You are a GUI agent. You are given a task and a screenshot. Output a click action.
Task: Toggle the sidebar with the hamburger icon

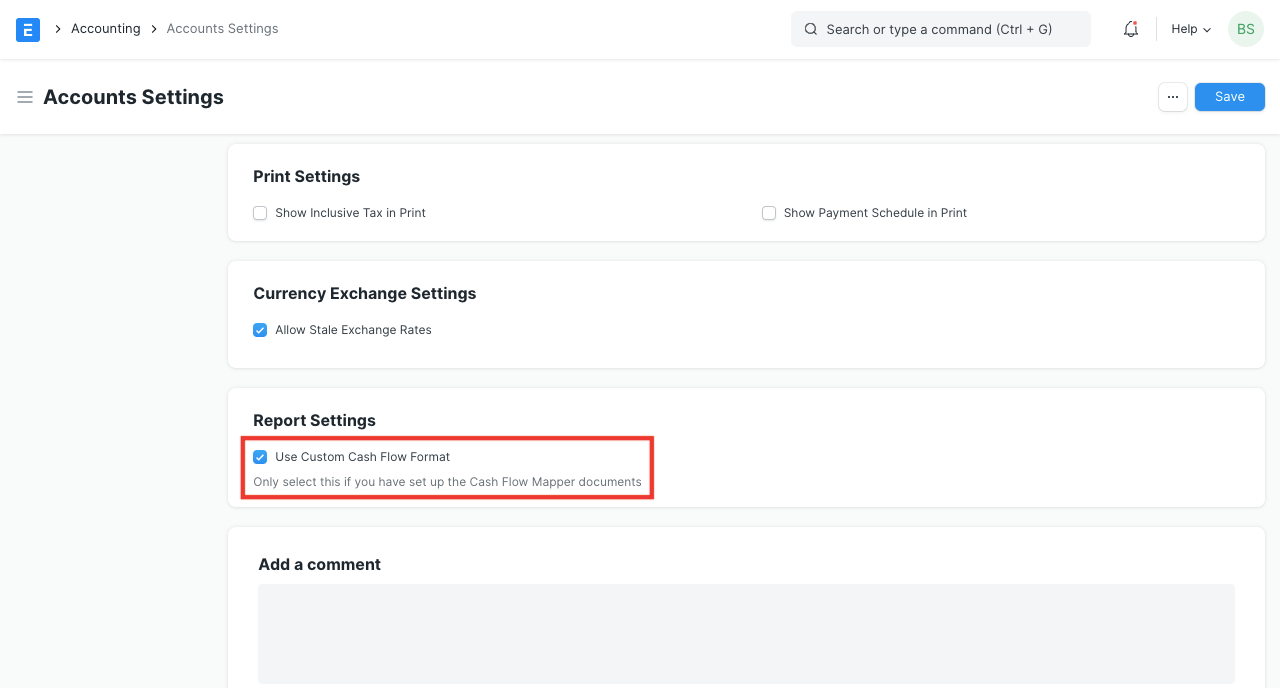pos(25,97)
